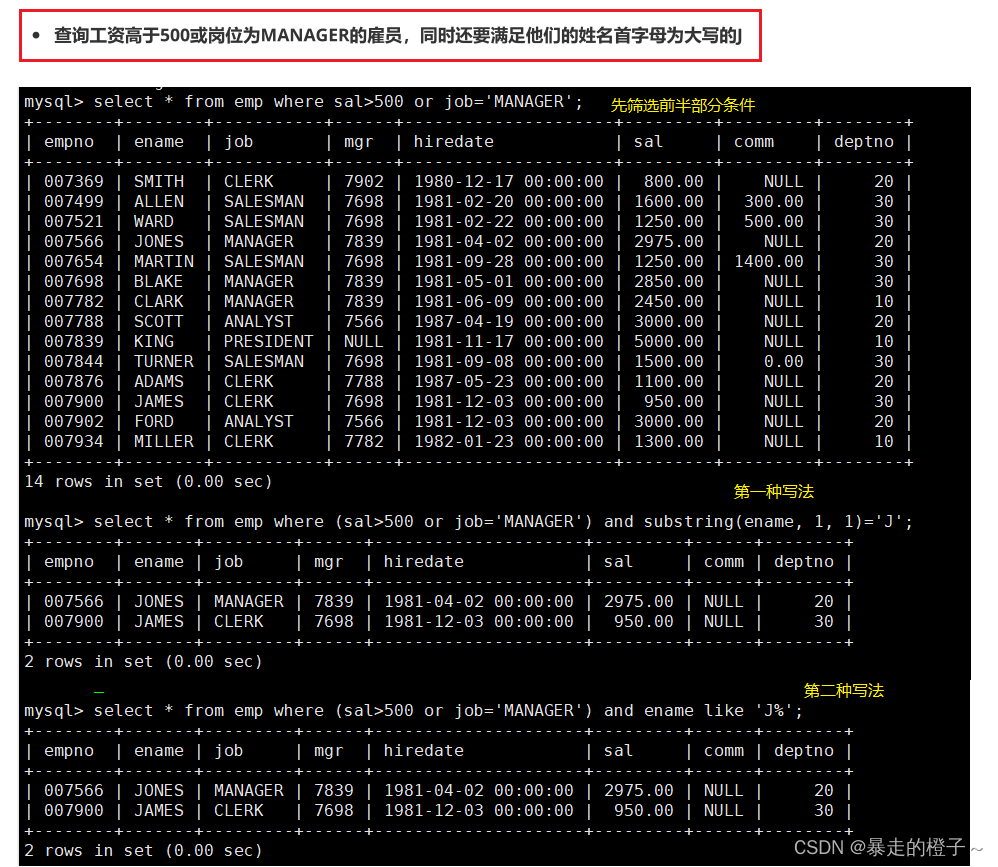Click hiredate 1987-04-19 00:00:00
The height and width of the screenshot is (867, 998).
(509, 321)
